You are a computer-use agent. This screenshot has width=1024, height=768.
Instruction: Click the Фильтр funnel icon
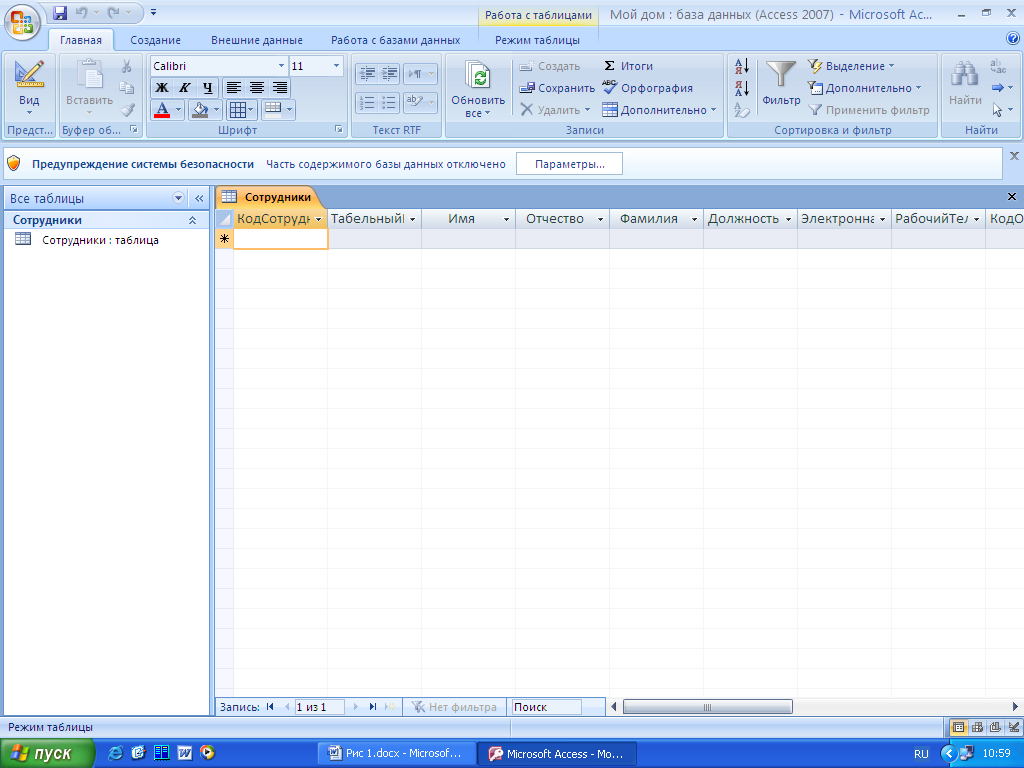[780, 75]
